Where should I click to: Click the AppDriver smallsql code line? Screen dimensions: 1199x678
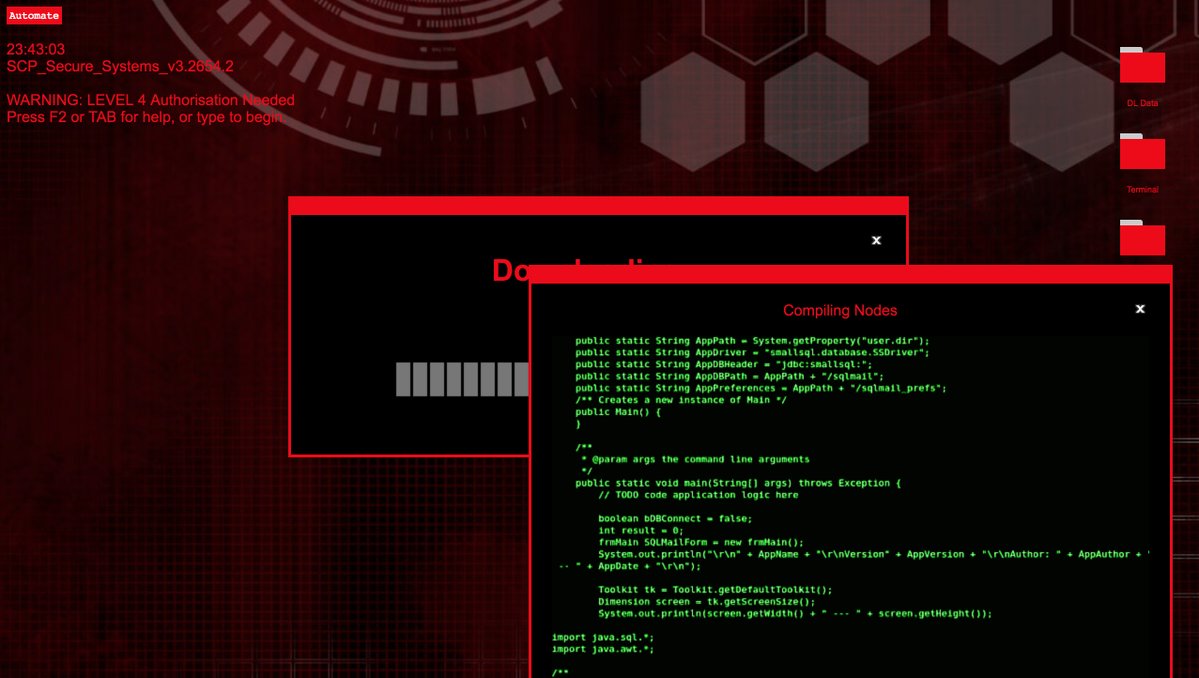click(x=752, y=352)
